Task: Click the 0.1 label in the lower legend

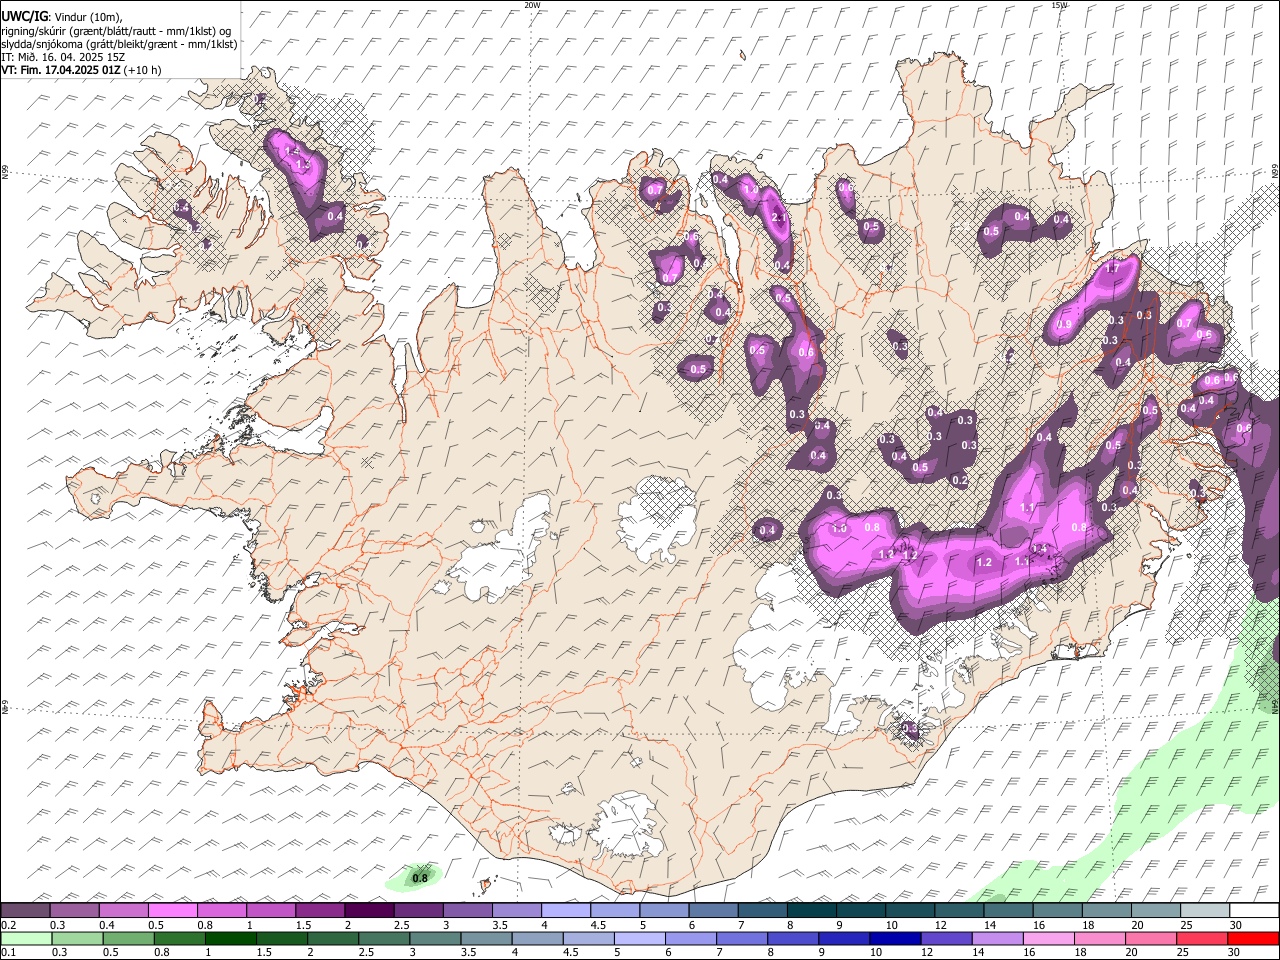Action: 9,952
